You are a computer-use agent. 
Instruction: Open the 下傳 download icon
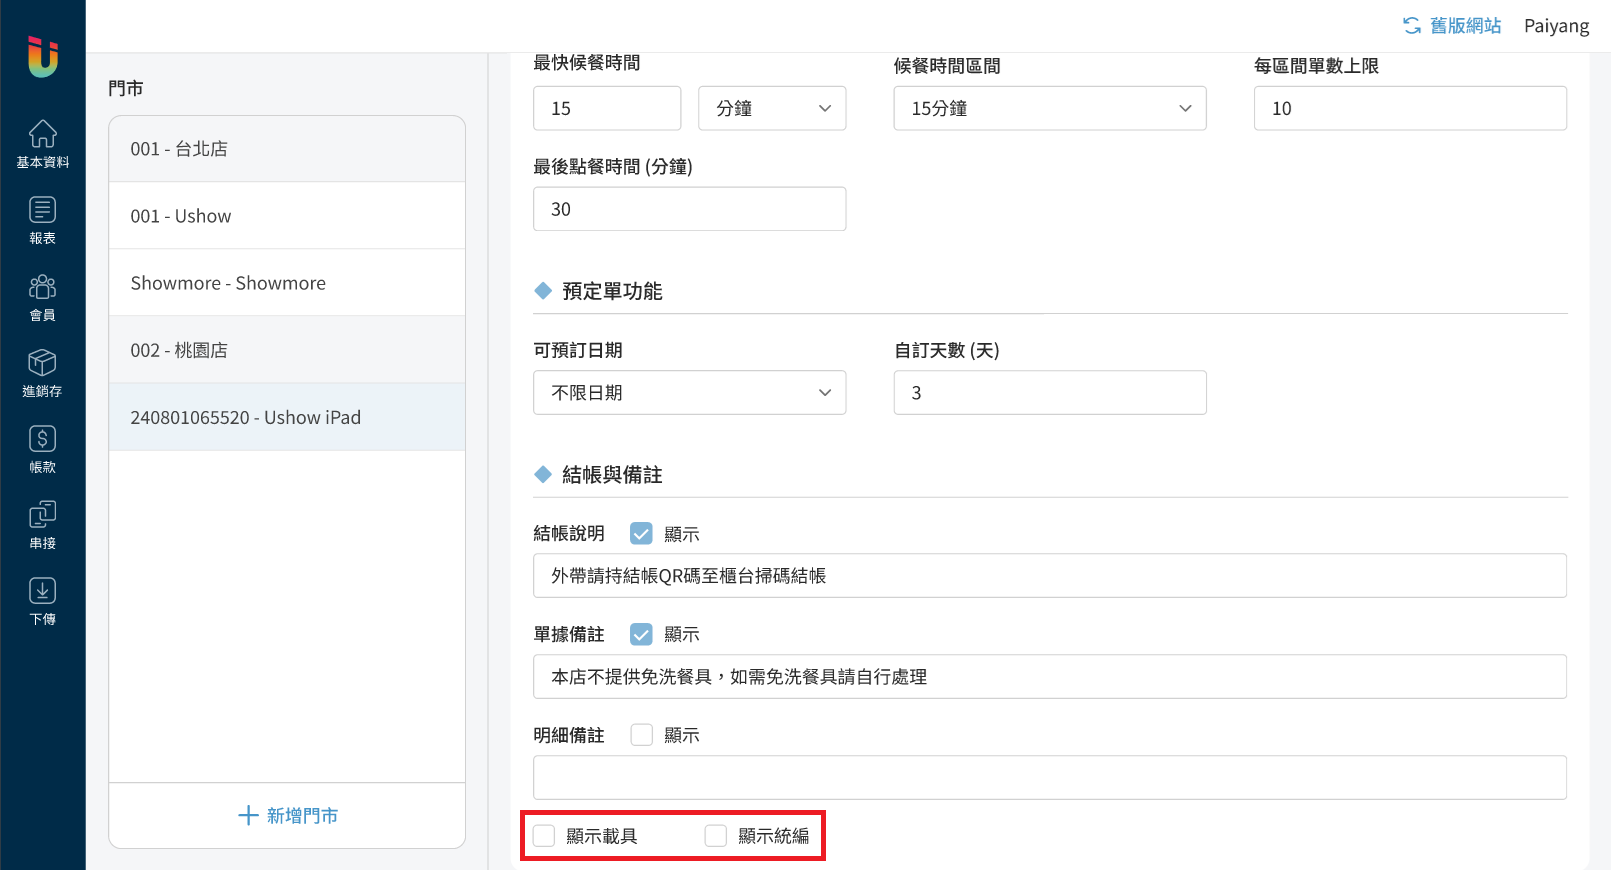(42, 601)
